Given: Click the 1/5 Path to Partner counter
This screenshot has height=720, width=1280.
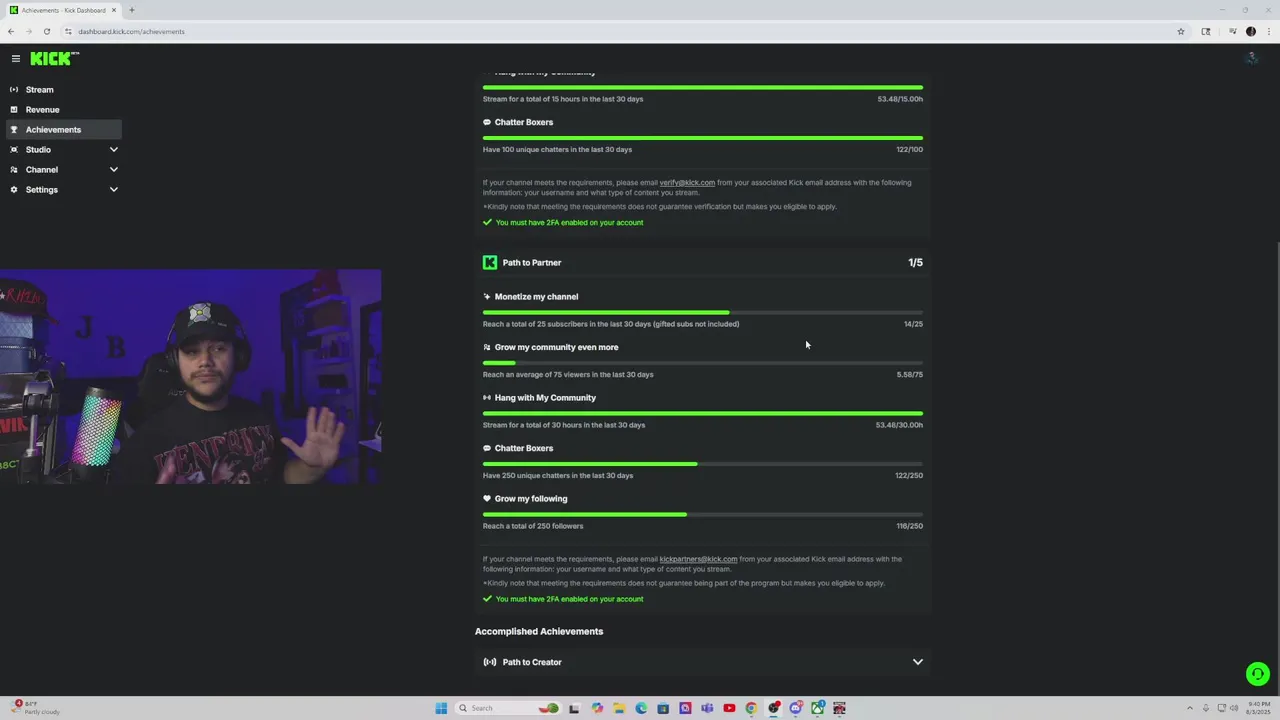Looking at the screenshot, I should coord(915,262).
